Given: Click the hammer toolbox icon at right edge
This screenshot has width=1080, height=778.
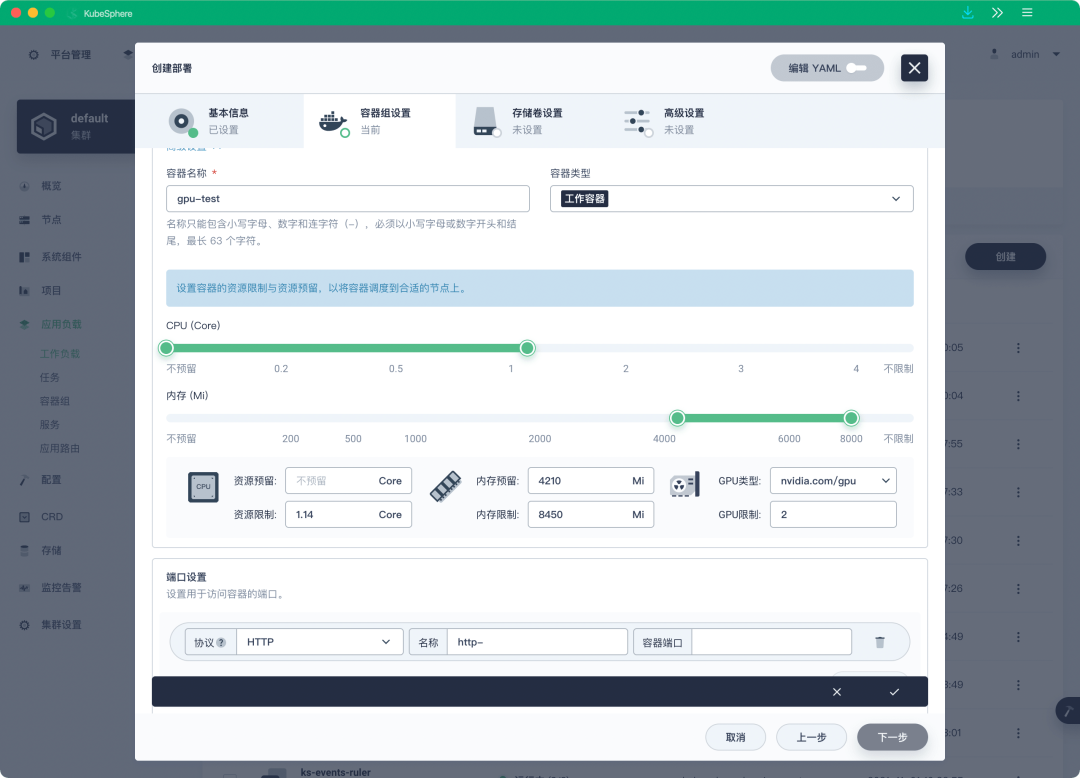Looking at the screenshot, I should click(1068, 711).
